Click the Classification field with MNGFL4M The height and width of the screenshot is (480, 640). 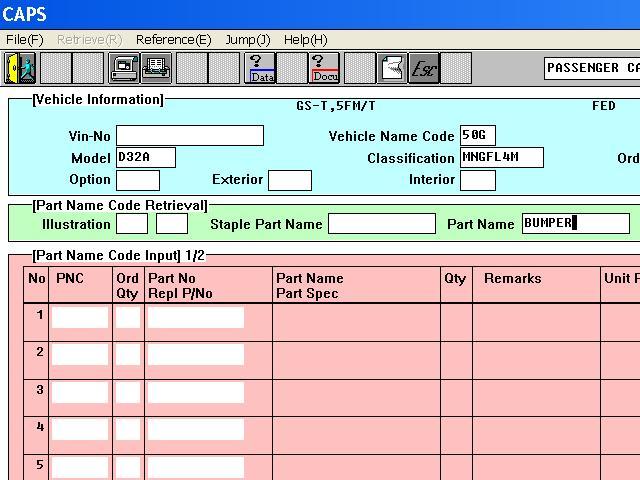[x=502, y=158]
